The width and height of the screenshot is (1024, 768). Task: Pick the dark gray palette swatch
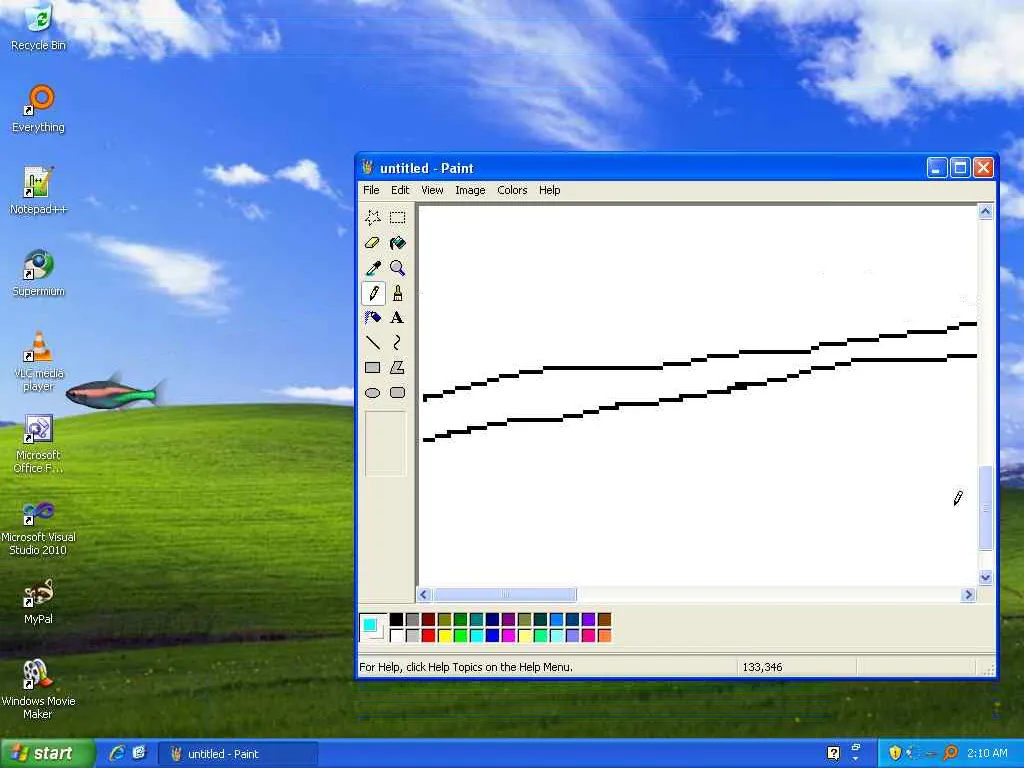point(413,619)
